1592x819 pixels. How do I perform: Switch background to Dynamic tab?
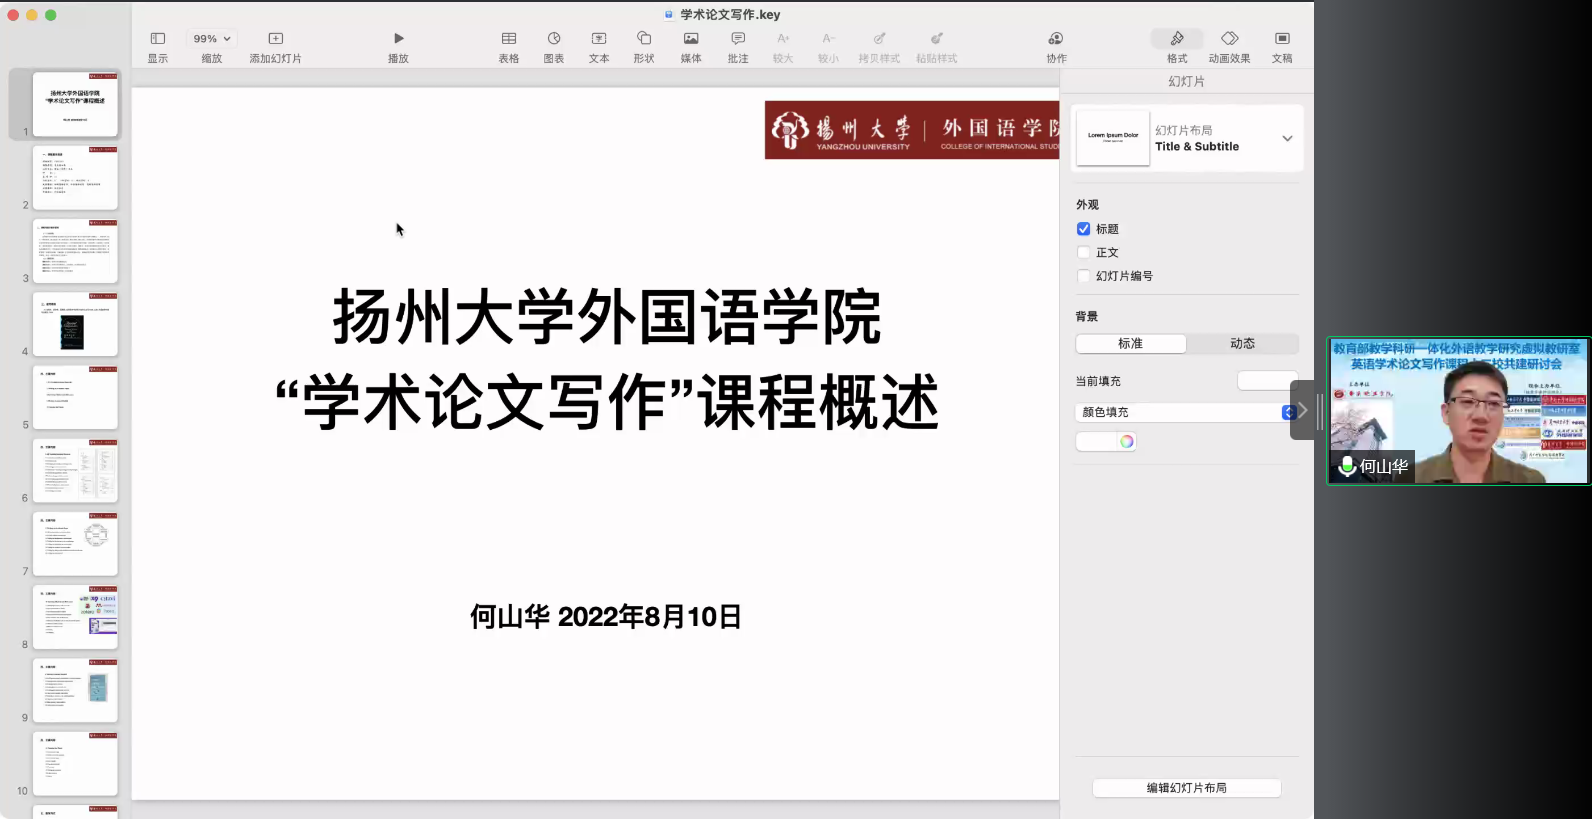(x=1242, y=344)
